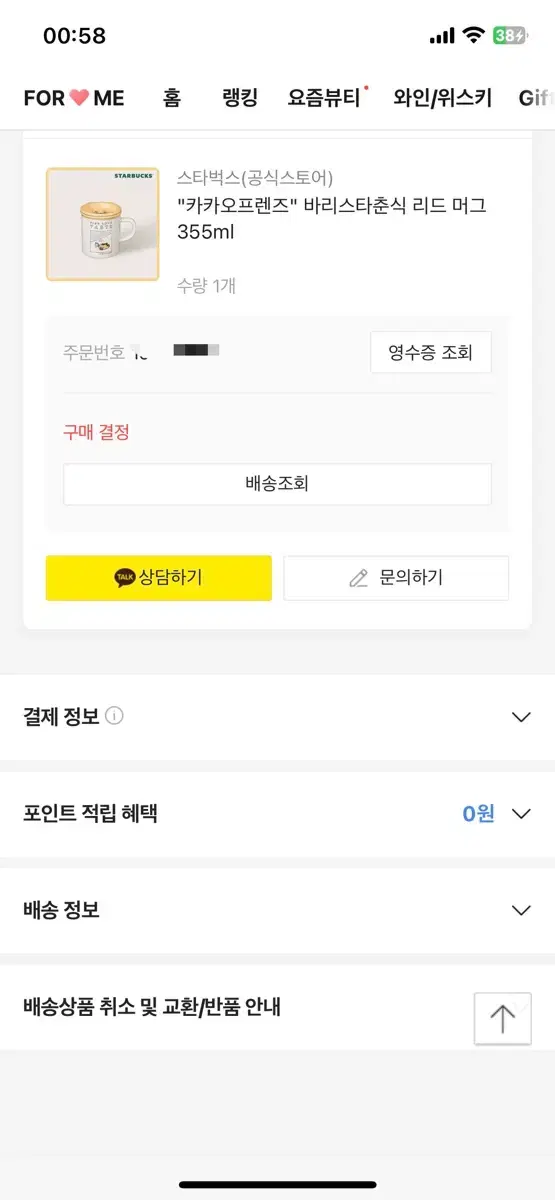The height and width of the screenshot is (1200, 555).
Task: Tap the pencil icon beside 문의하기
Action: pyautogui.click(x=359, y=578)
